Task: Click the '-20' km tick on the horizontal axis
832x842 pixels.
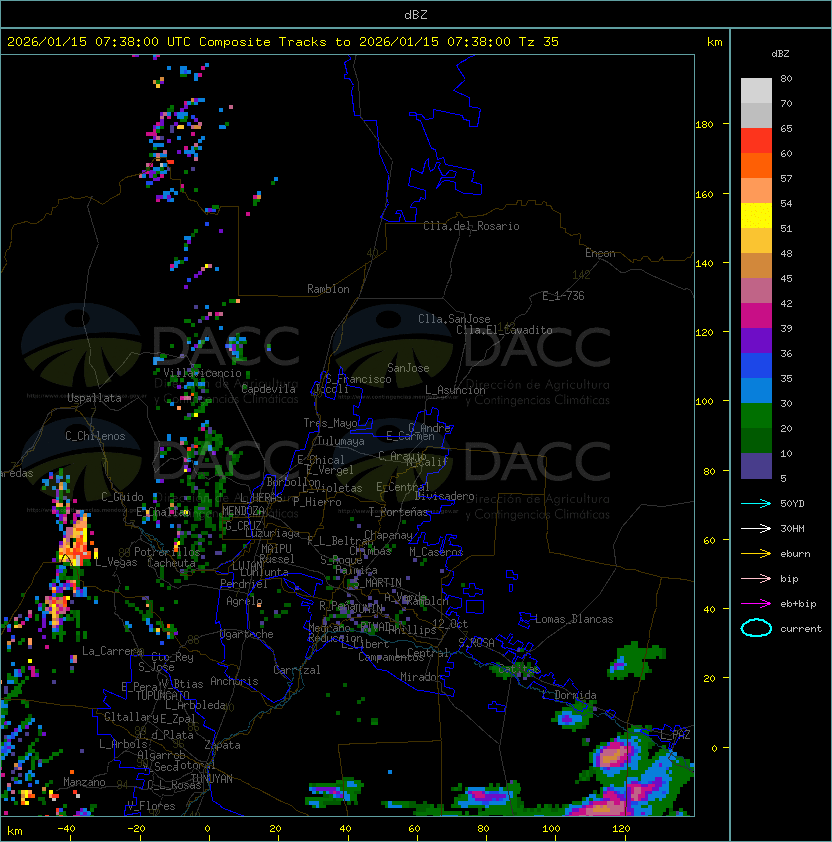Action: (x=136, y=829)
